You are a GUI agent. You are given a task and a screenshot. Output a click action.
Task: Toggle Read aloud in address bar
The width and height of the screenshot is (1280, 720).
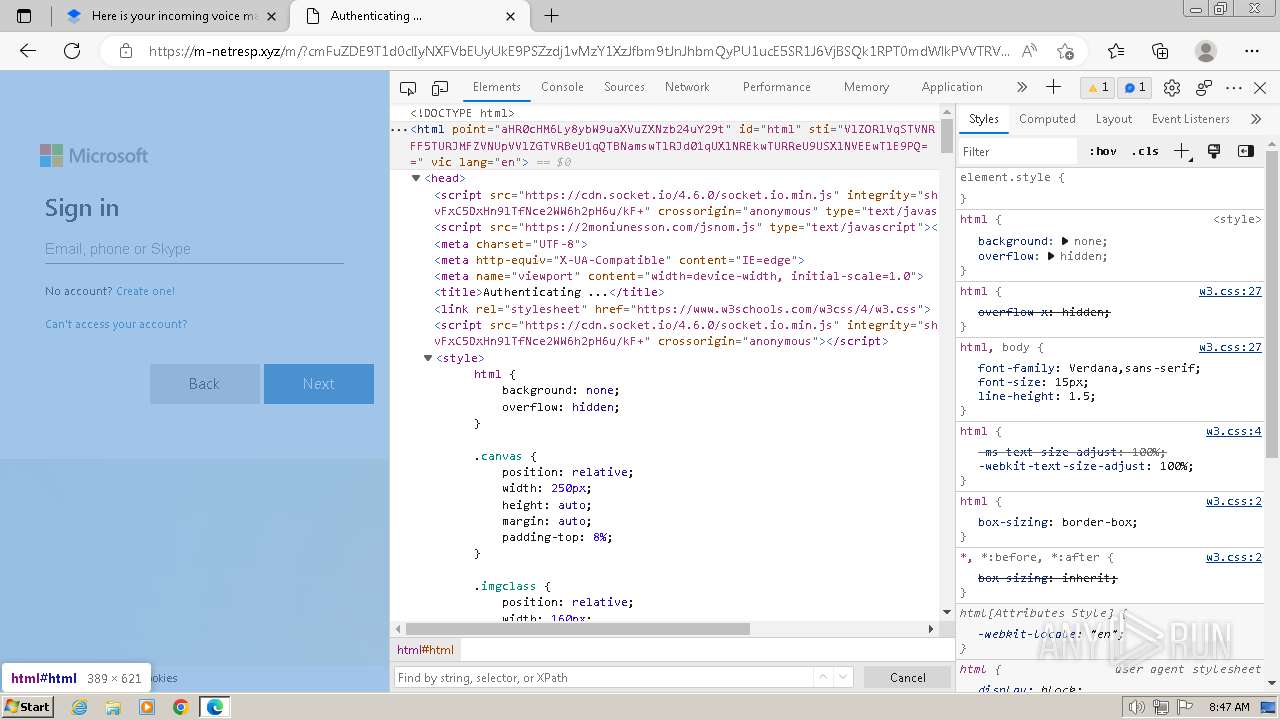[1030, 51]
